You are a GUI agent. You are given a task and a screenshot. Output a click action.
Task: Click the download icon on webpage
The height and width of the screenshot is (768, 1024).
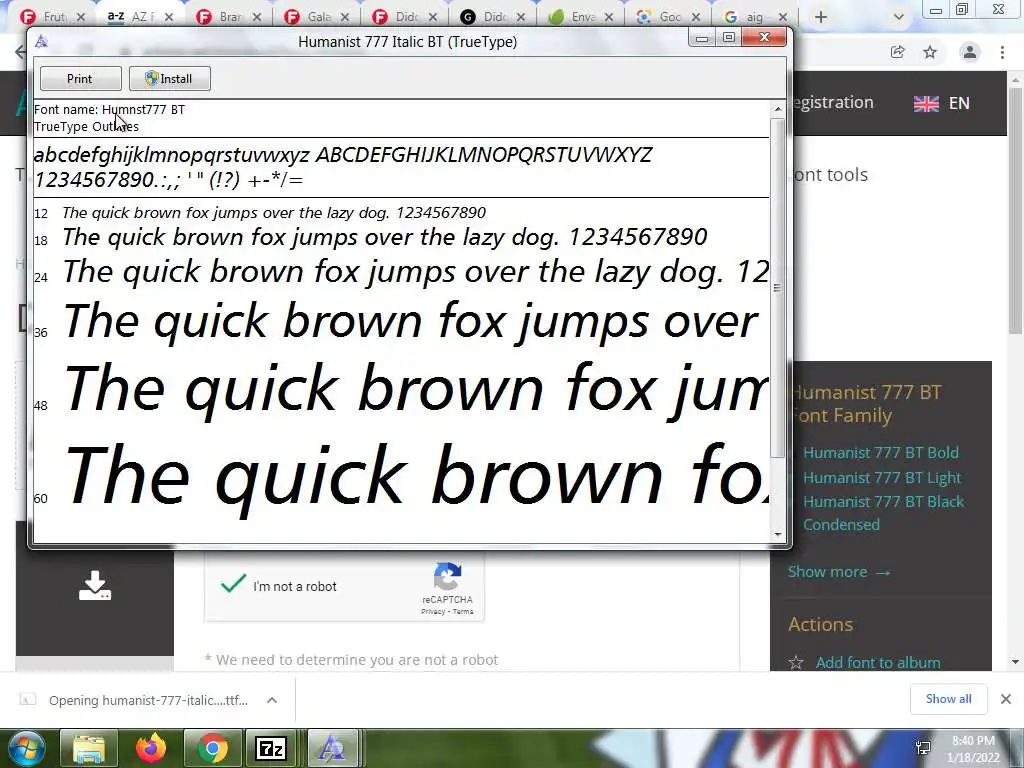click(x=95, y=586)
